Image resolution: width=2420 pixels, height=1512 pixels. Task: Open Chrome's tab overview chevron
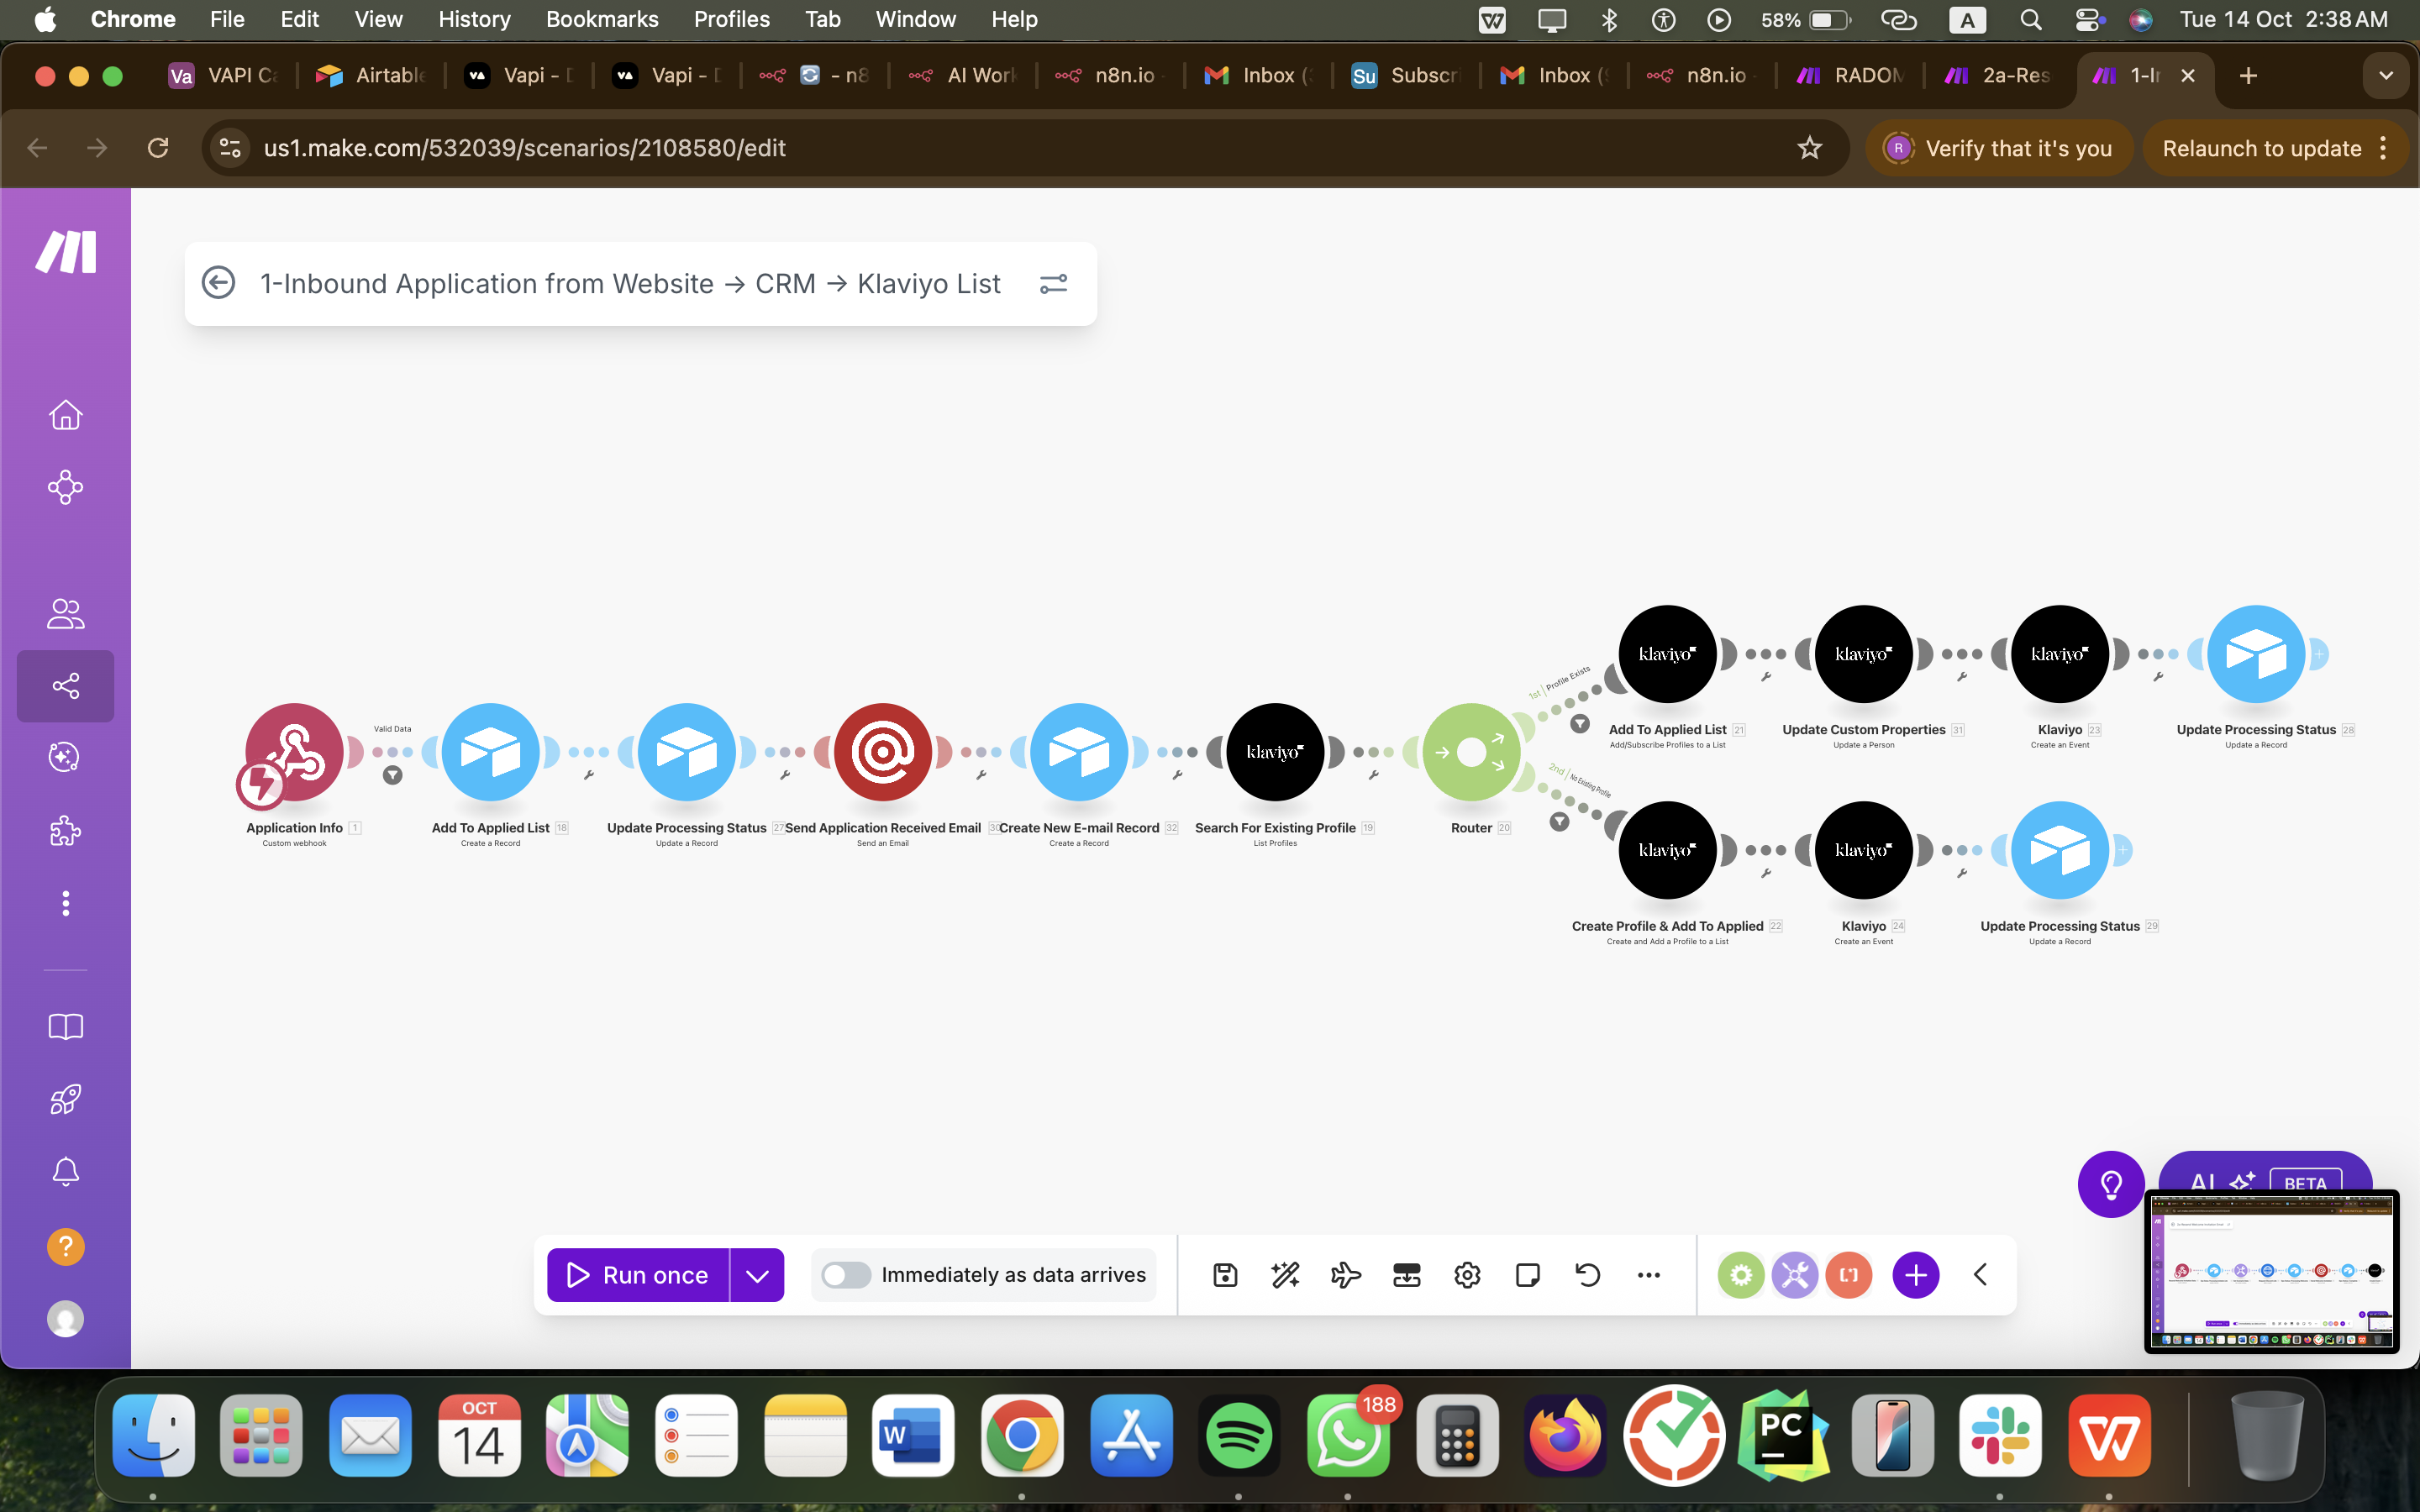pos(2385,76)
